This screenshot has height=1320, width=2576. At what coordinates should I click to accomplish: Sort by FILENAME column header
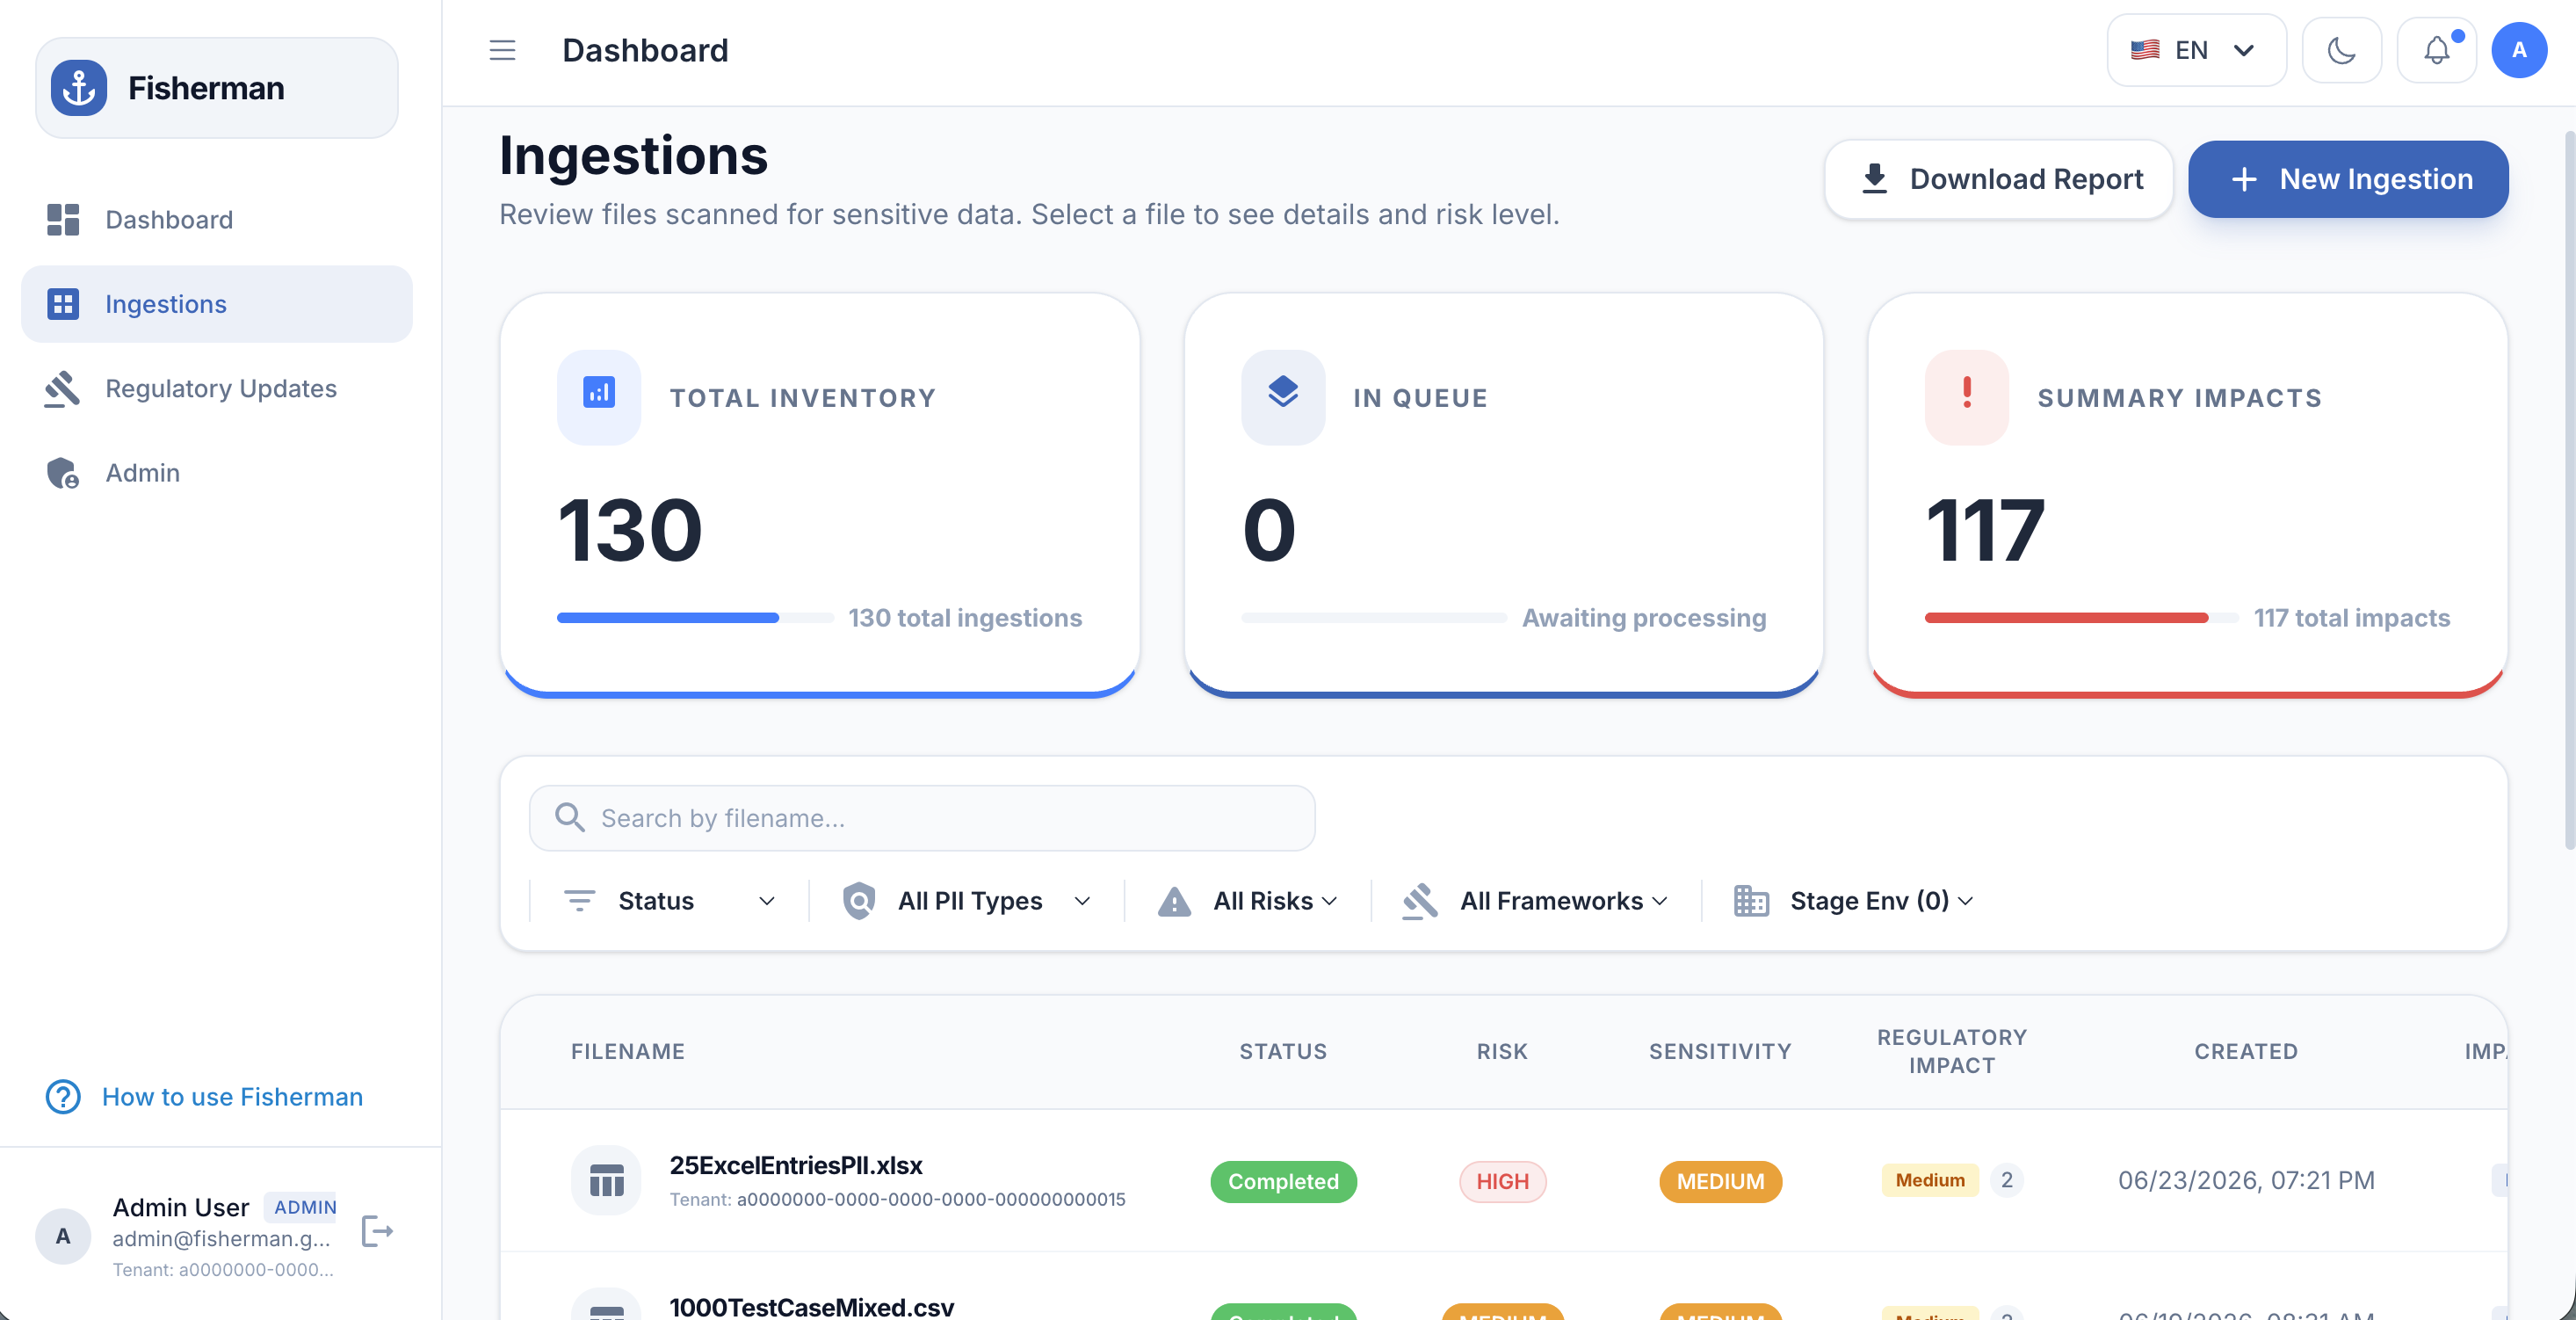pyautogui.click(x=628, y=1051)
